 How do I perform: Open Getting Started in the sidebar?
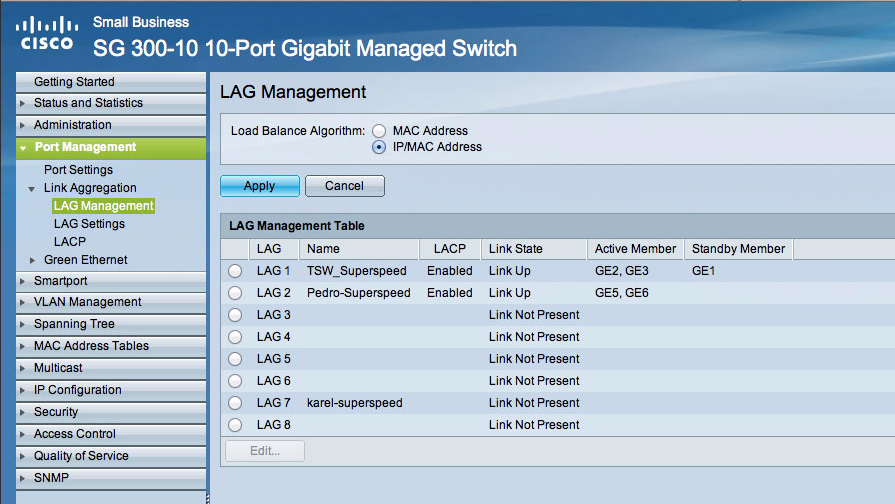(x=74, y=82)
